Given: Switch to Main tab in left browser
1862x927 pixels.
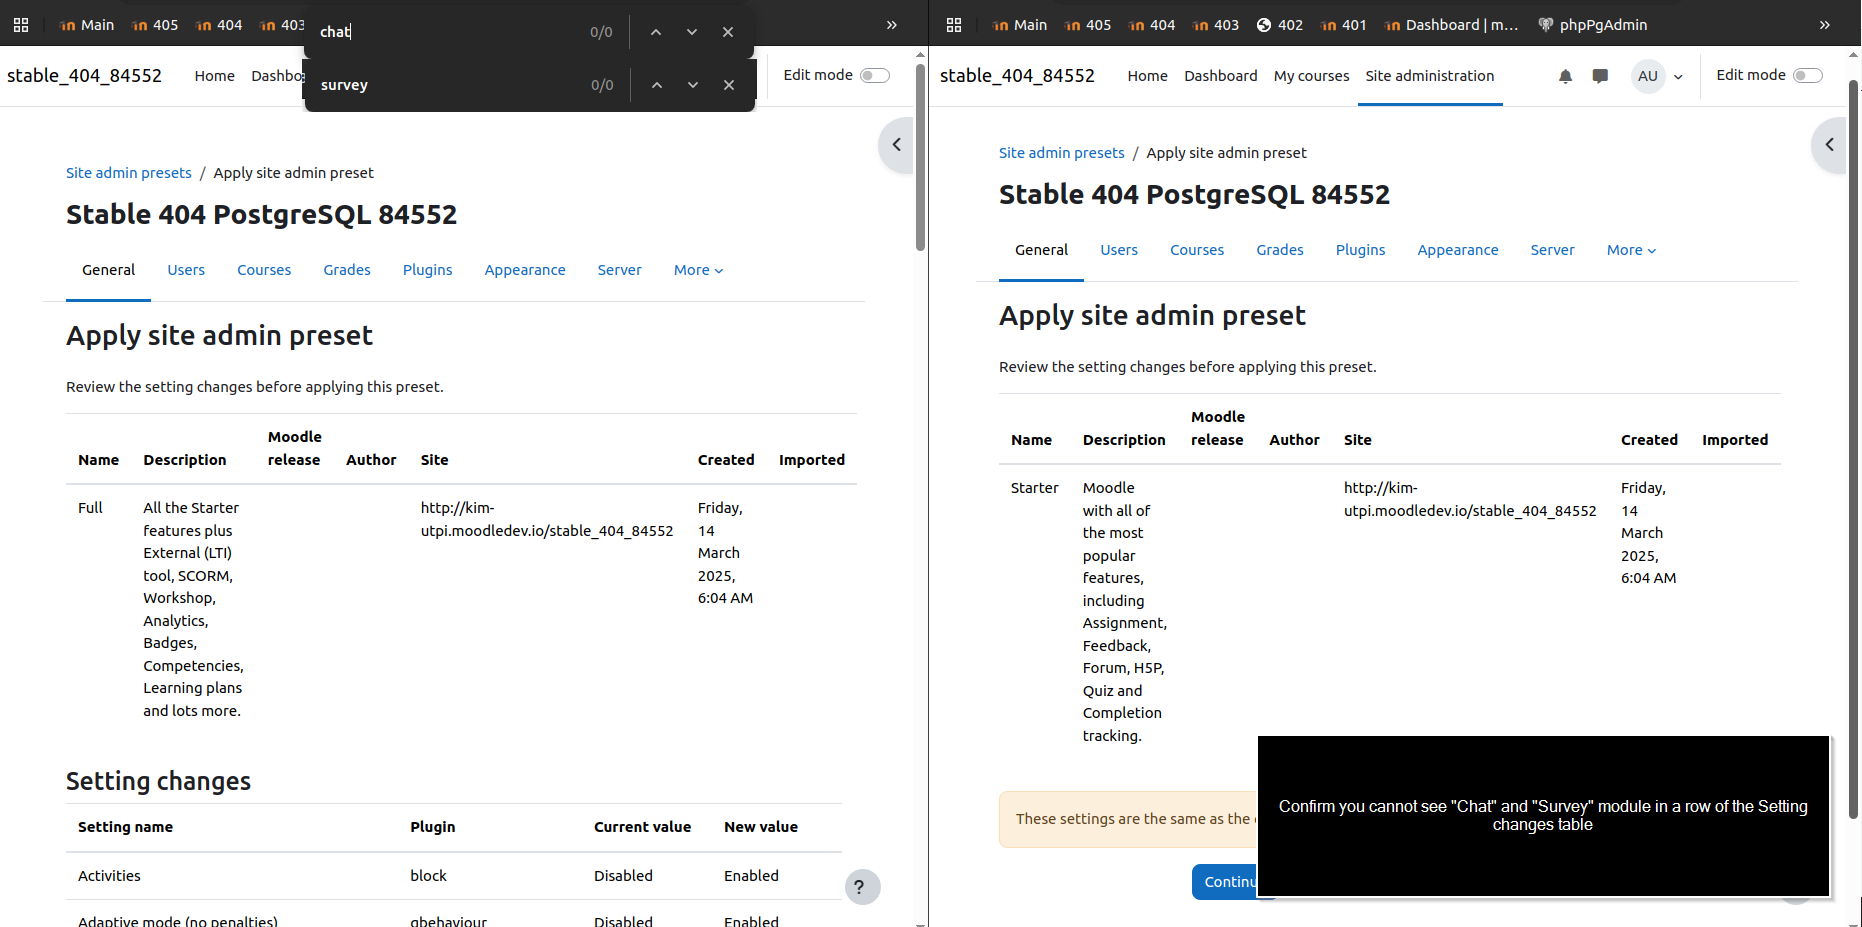Looking at the screenshot, I should (x=86, y=25).
